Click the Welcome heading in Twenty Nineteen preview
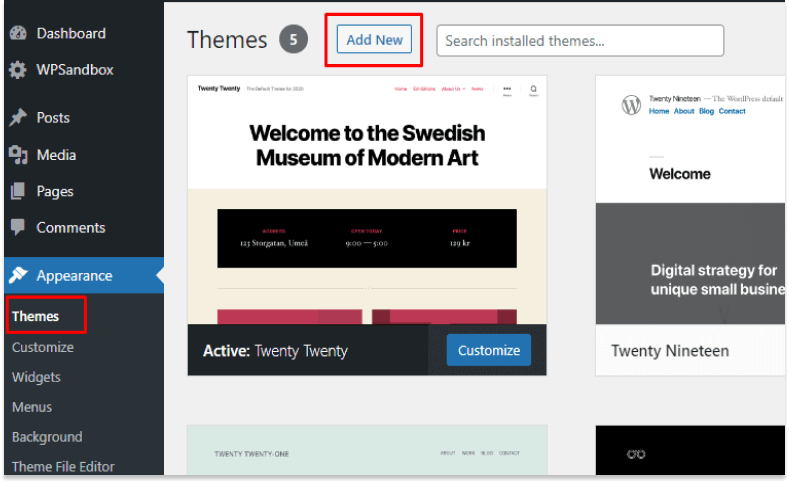Viewport: 789px width, 483px height. click(x=680, y=174)
